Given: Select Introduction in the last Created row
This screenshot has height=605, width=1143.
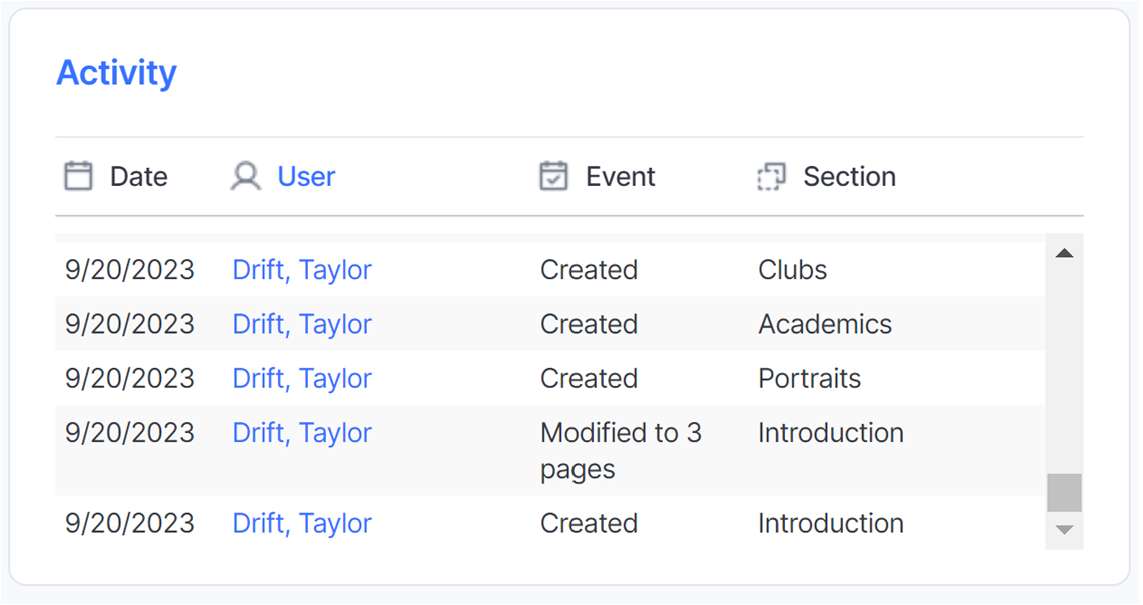Looking at the screenshot, I should [x=830, y=523].
